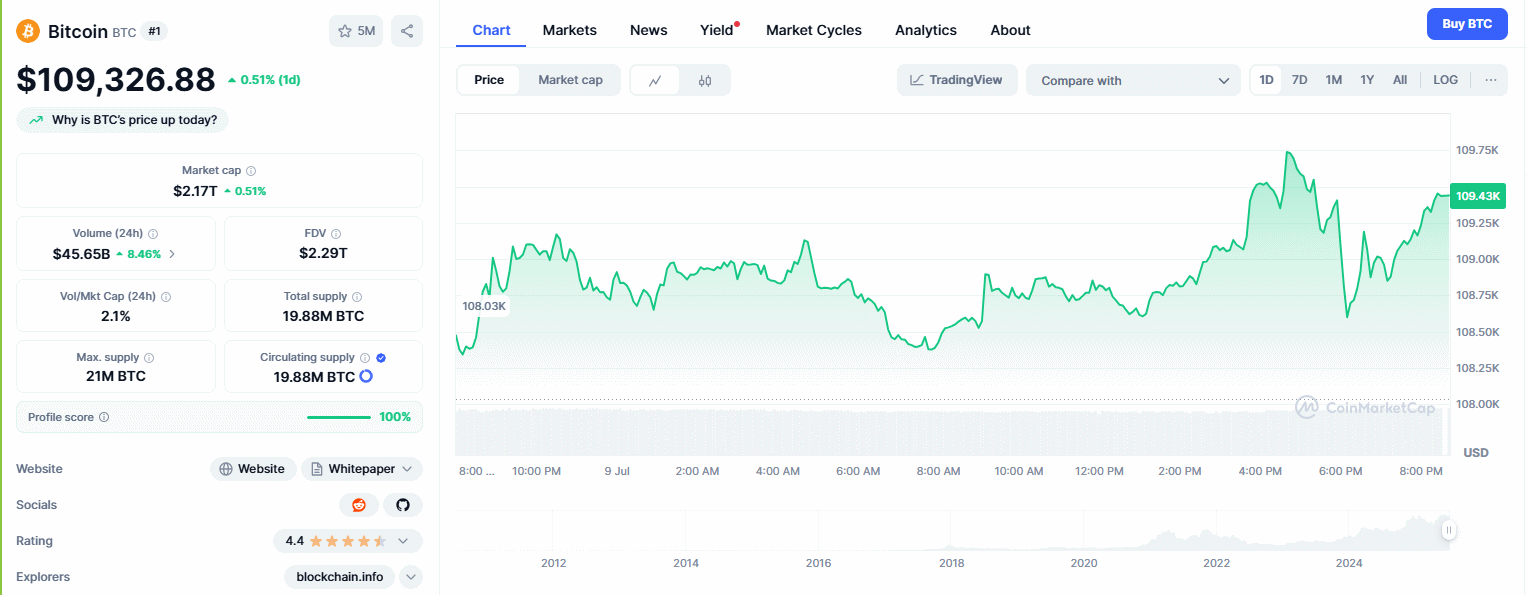Image resolution: width=1527 pixels, height=595 pixels.
Task: Switch to line chart view icon
Action: point(655,81)
